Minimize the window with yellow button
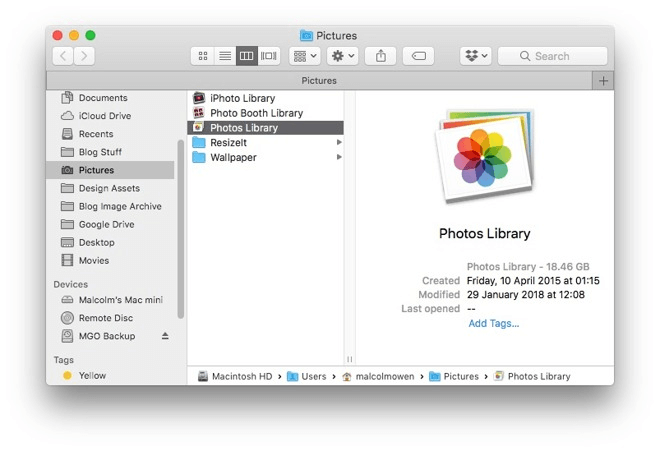 click(74, 35)
